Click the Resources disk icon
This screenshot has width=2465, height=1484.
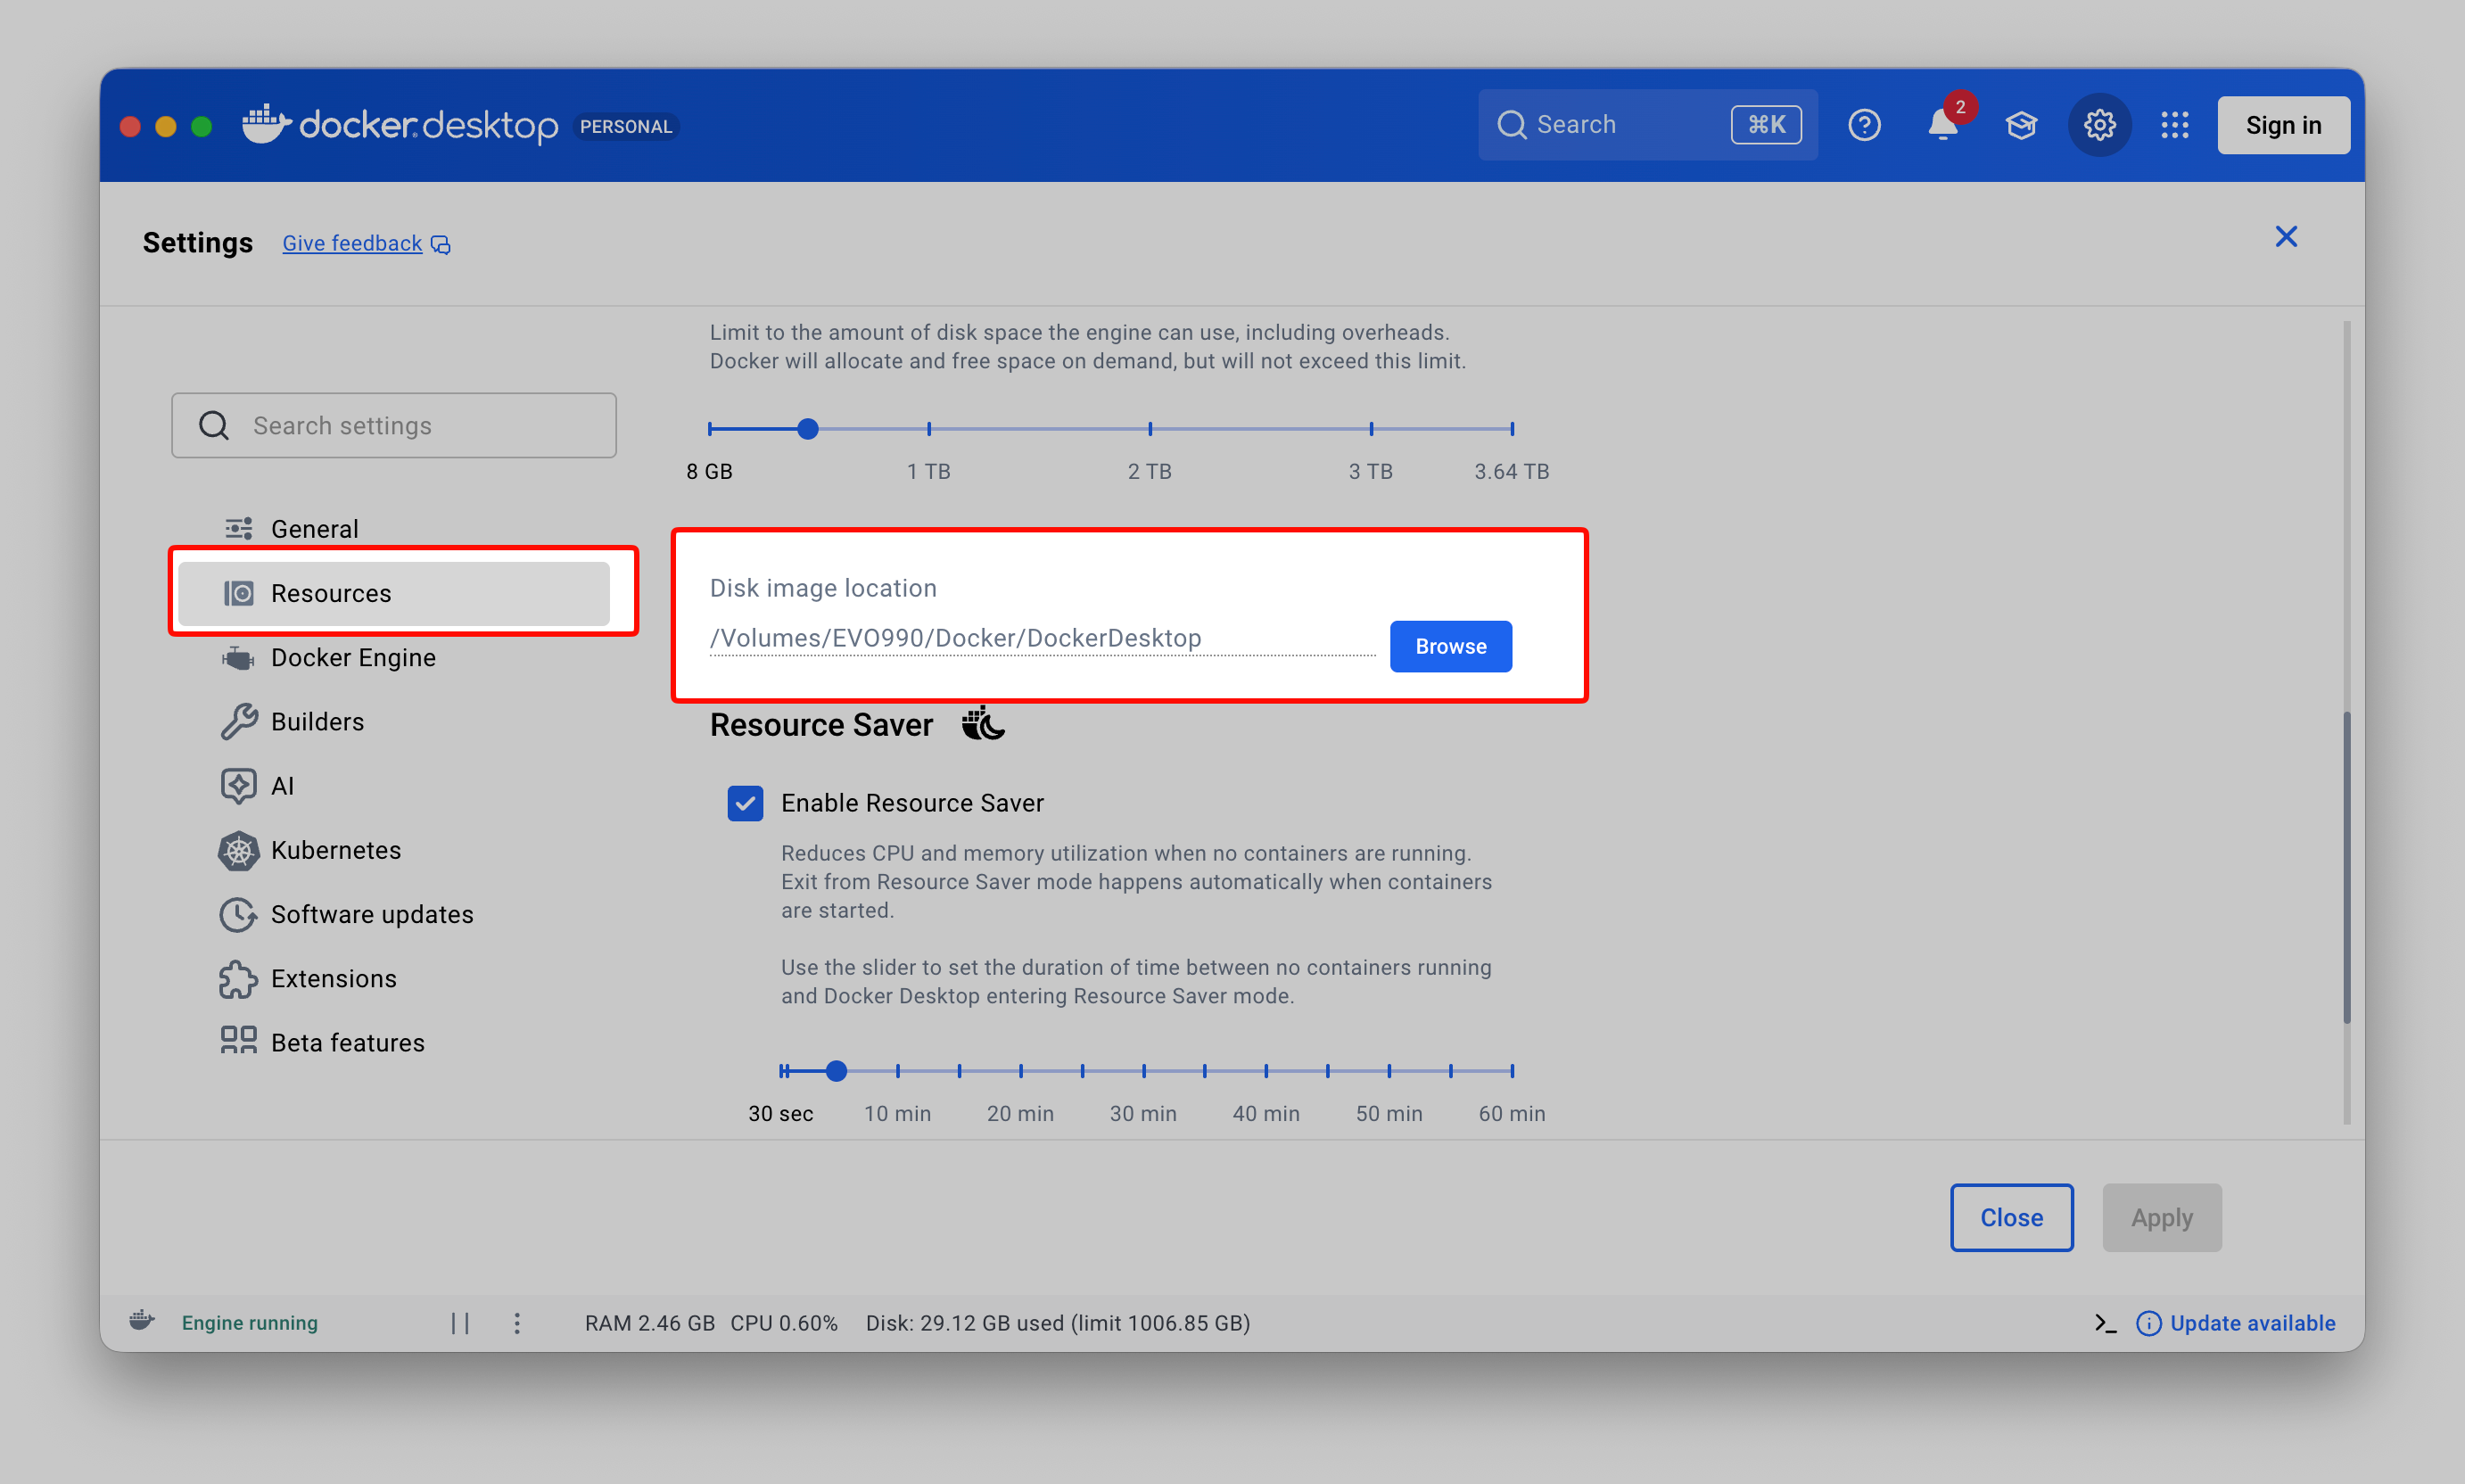point(238,593)
